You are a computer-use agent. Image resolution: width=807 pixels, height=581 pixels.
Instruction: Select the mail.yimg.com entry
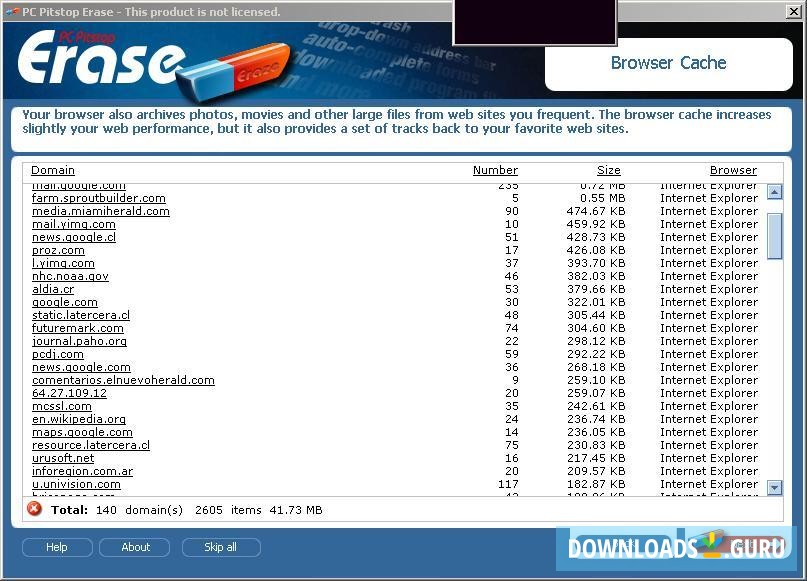74,224
